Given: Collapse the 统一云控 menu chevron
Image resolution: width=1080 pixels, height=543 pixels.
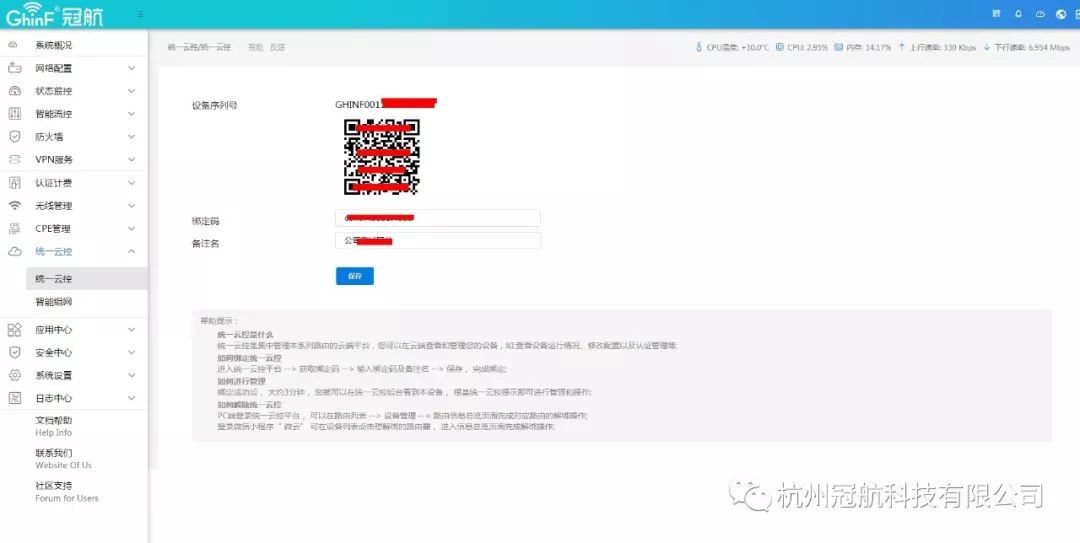Looking at the screenshot, I should point(132,252).
